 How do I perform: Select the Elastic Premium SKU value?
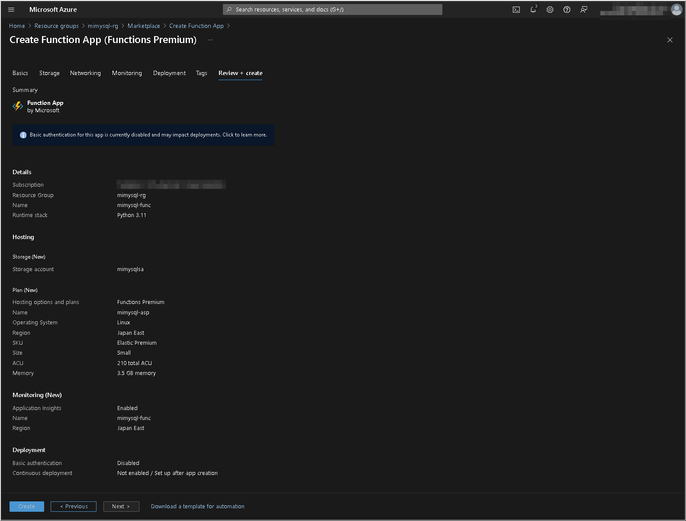[136, 343]
